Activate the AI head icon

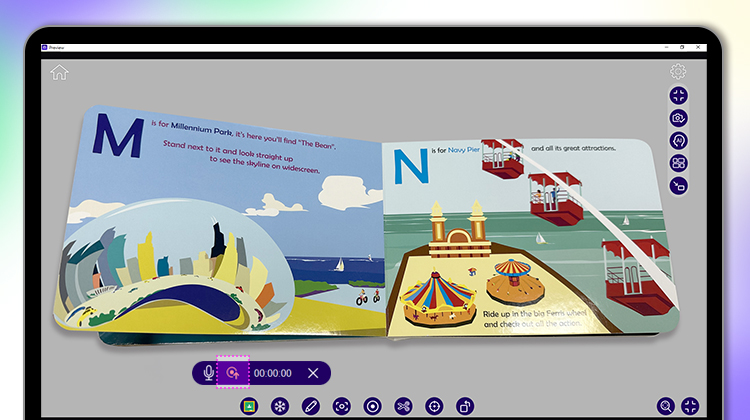pyautogui.click(x=678, y=141)
